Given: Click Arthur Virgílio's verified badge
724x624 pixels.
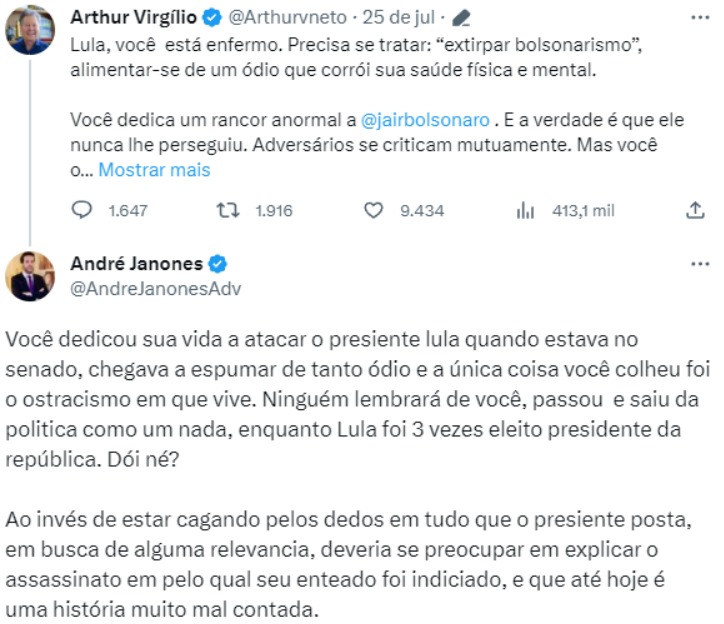Looking at the screenshot, I should pyautogui.click(x=212, y=18).
